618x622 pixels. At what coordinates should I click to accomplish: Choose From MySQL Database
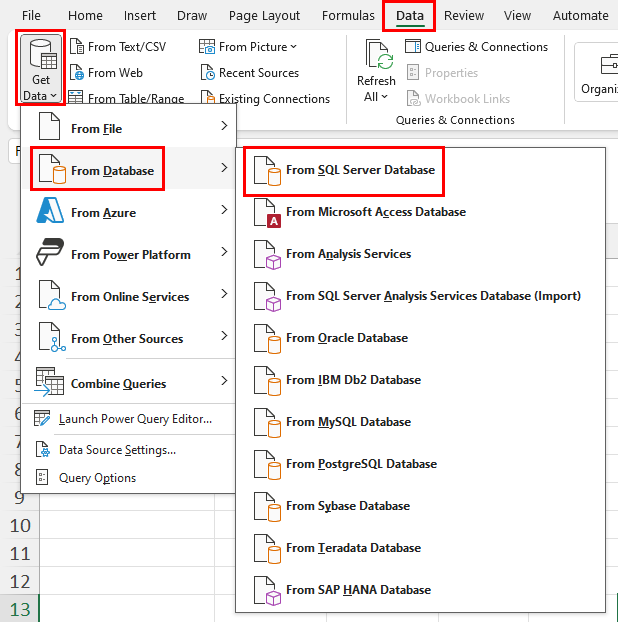tap(420, 422)
